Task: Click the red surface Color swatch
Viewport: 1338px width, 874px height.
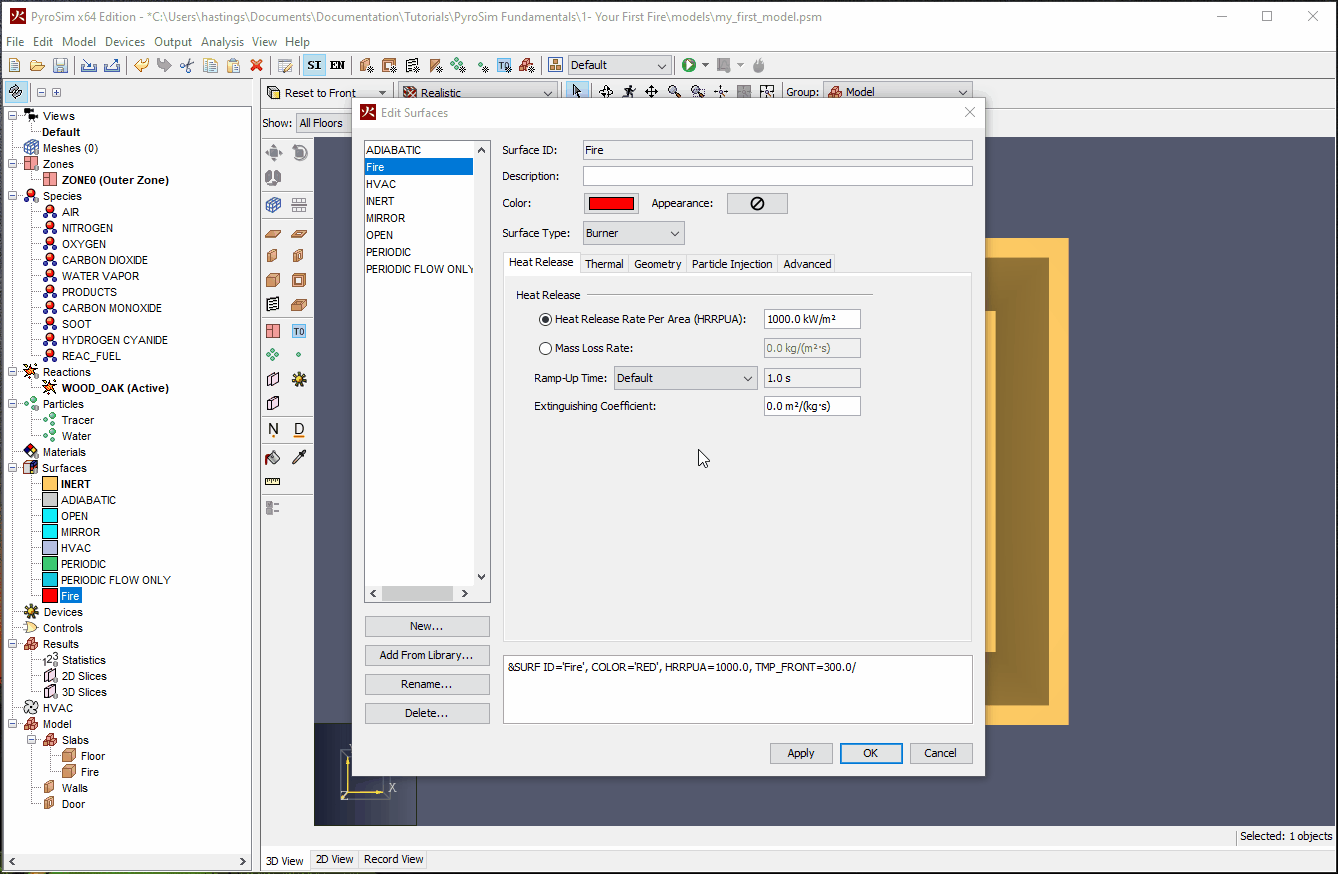Action: (611, 203)
